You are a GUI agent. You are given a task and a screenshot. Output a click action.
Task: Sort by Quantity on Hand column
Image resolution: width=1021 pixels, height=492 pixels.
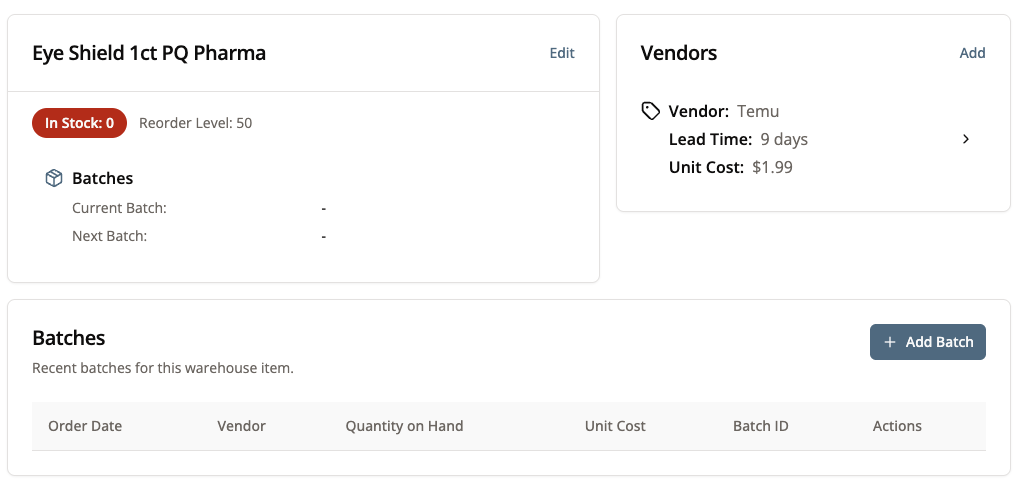404,426
